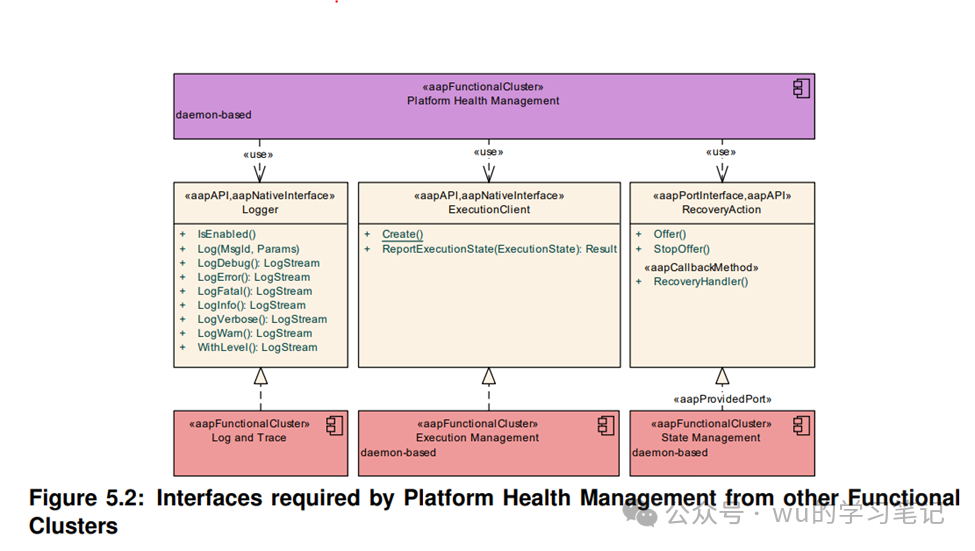
Task: Click the realization arrowhead below Logger
Action: click(x=261, y=376)
